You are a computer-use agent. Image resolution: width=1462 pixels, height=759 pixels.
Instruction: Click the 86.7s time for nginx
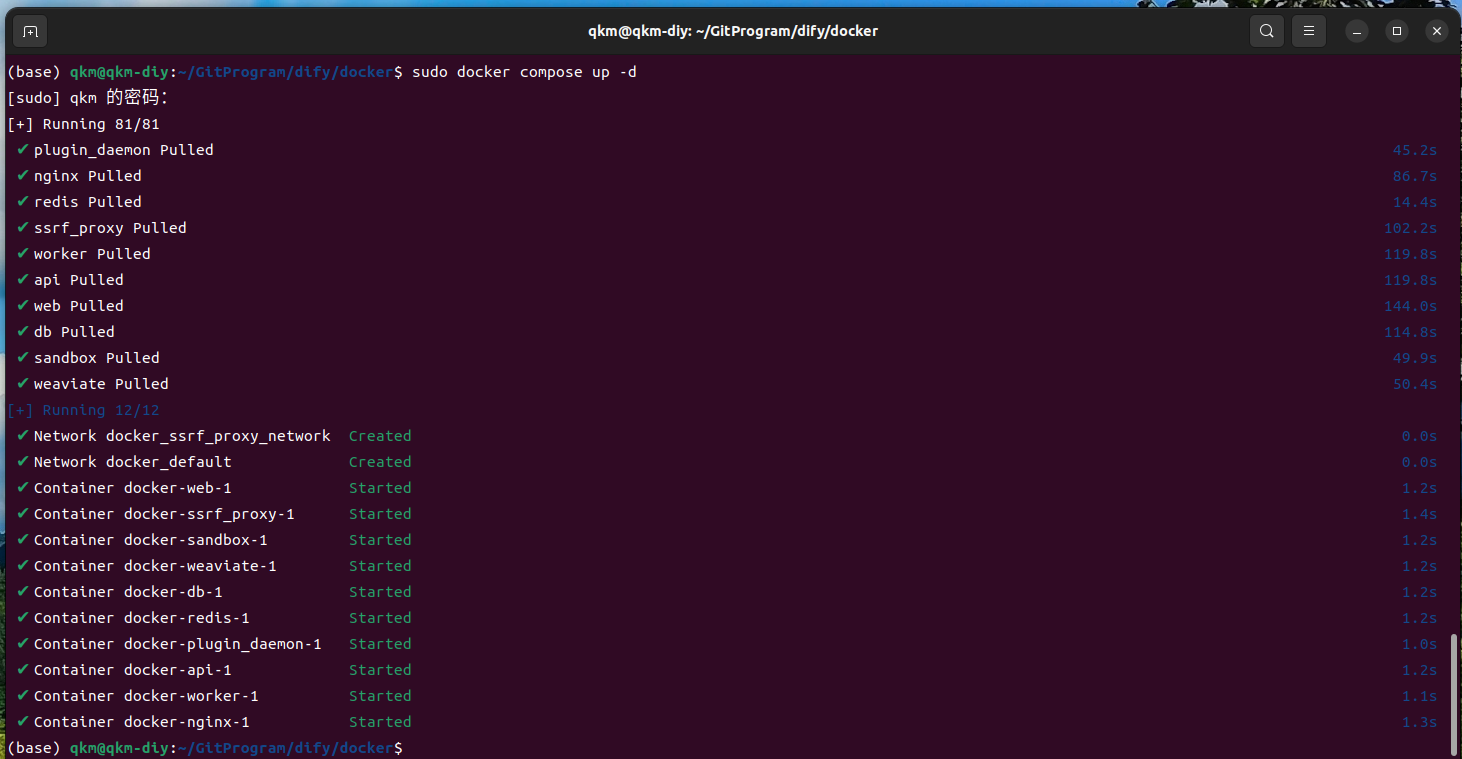[1415, 176]
